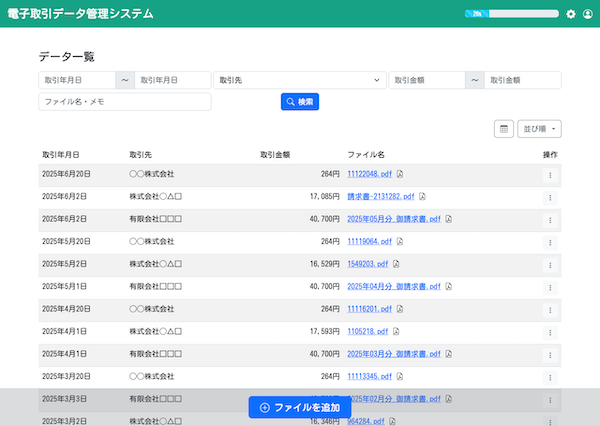Open the user account icon
The image size is (600, 426).
pos(587,14)
